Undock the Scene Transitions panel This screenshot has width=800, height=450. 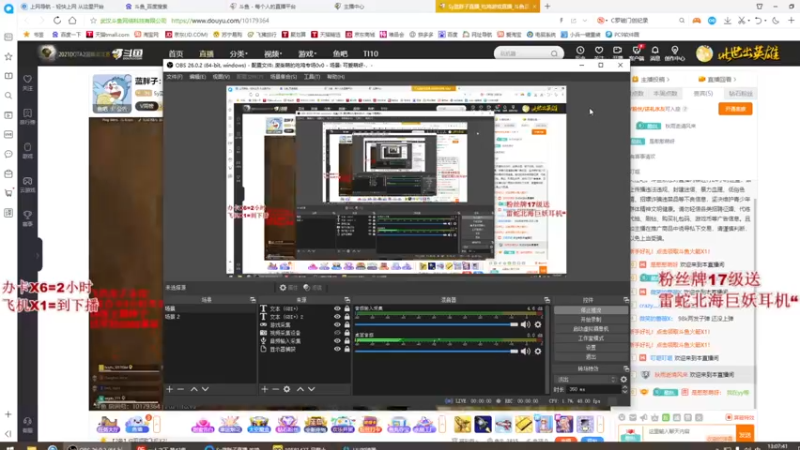click(x=626, y=368)
